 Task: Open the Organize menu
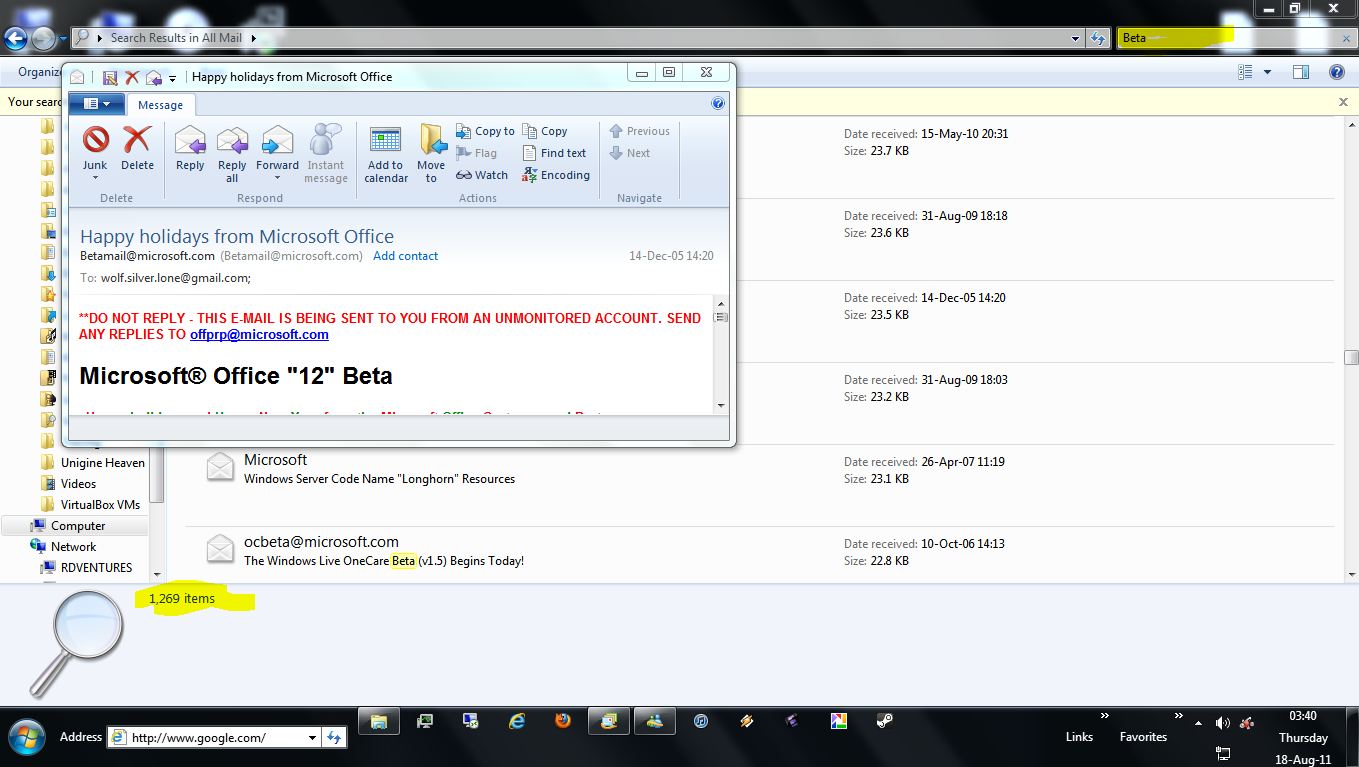(38, 72)
